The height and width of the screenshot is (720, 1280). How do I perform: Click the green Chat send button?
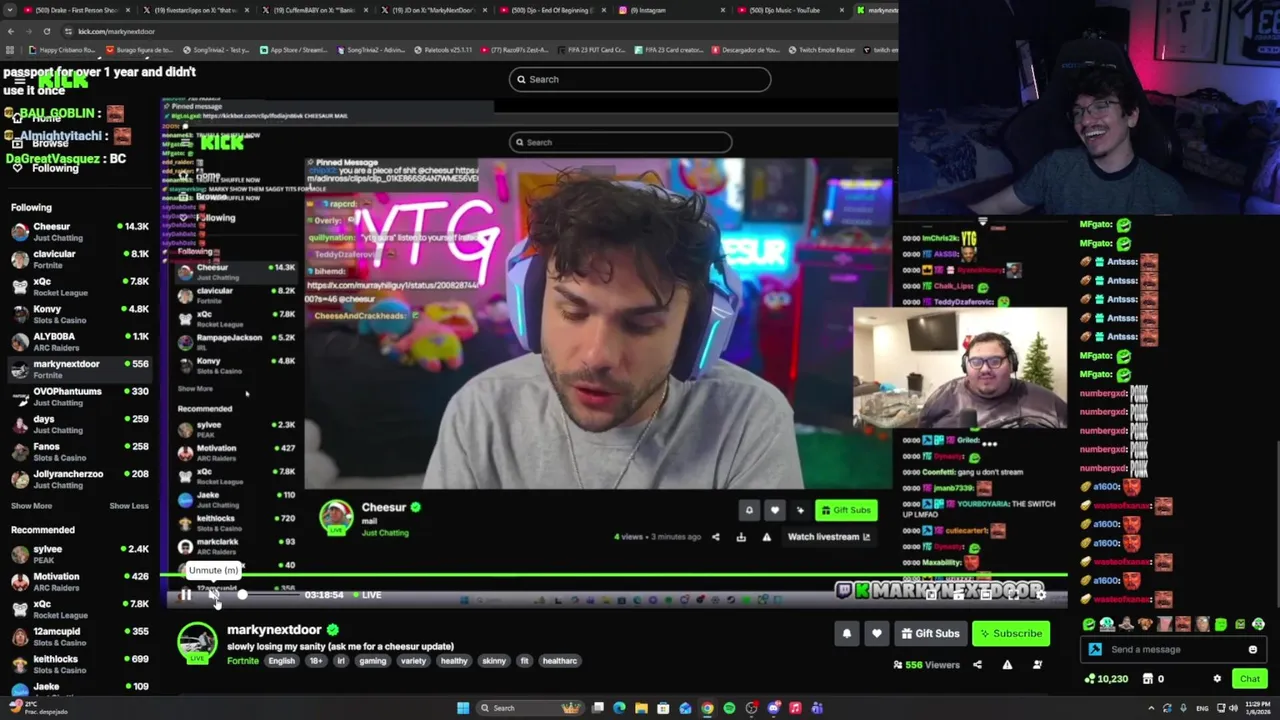[1250, 679]
